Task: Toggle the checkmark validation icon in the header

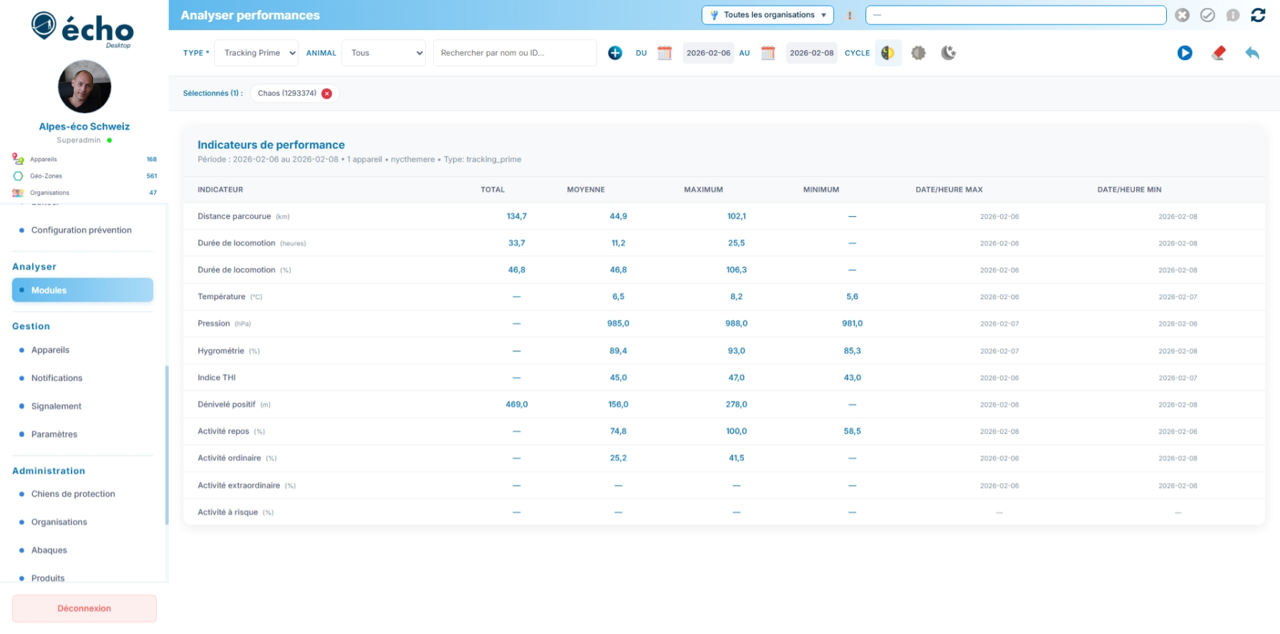Action: [x=1207, y=15]
